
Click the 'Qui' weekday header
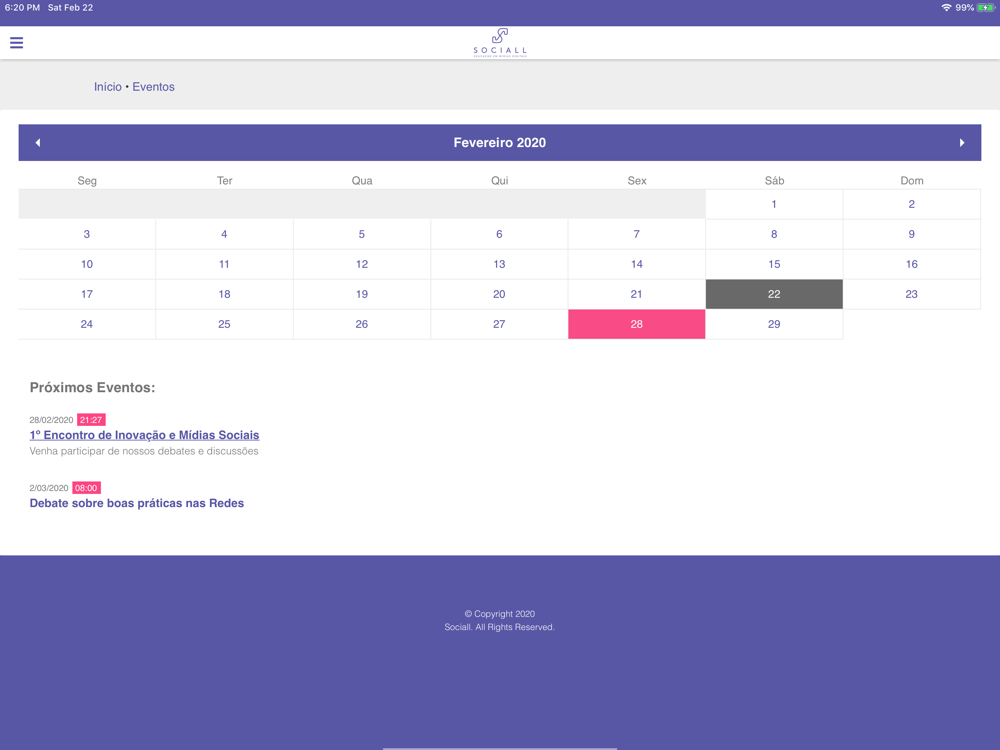pyautogui.click(x=499, y=180)
